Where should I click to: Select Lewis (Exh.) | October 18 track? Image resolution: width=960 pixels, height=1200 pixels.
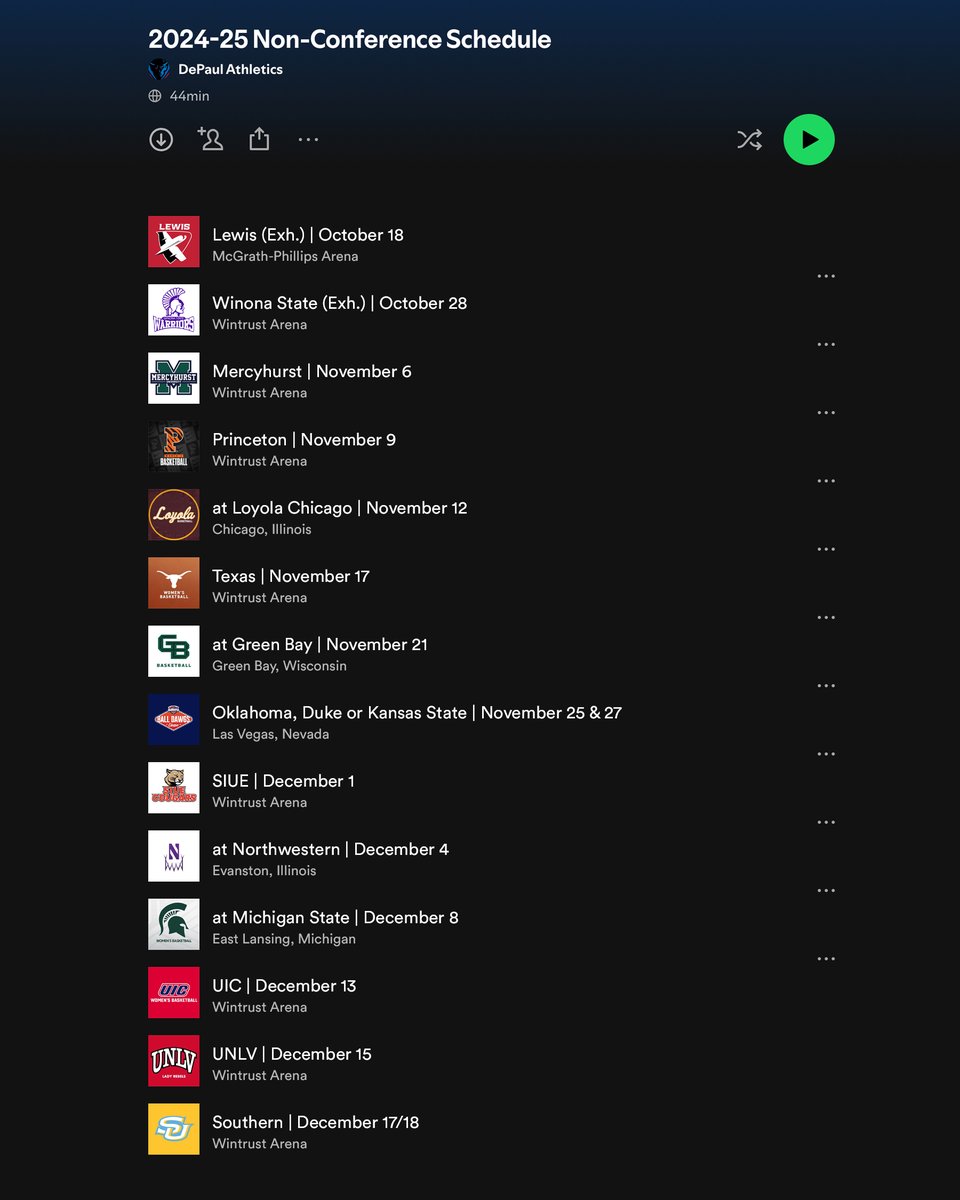(x=308, y=235)
